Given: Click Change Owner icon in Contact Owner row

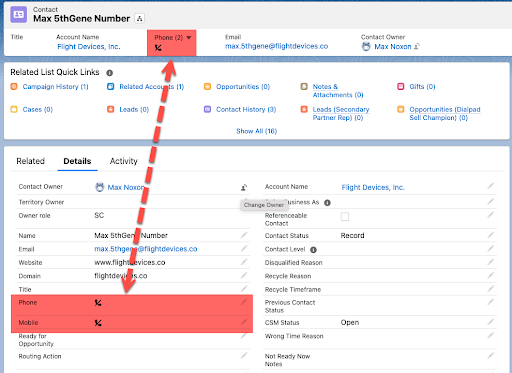Looking at the screenshot, I should (x=244, y=187).
